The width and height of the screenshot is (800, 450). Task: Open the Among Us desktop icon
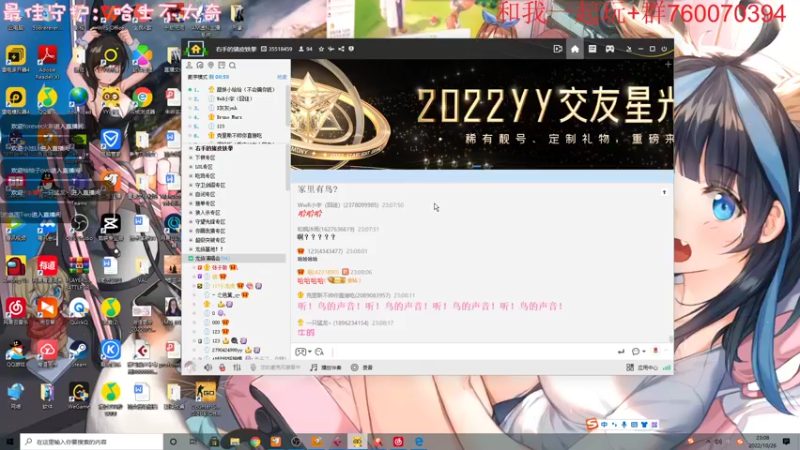[16, 270]
